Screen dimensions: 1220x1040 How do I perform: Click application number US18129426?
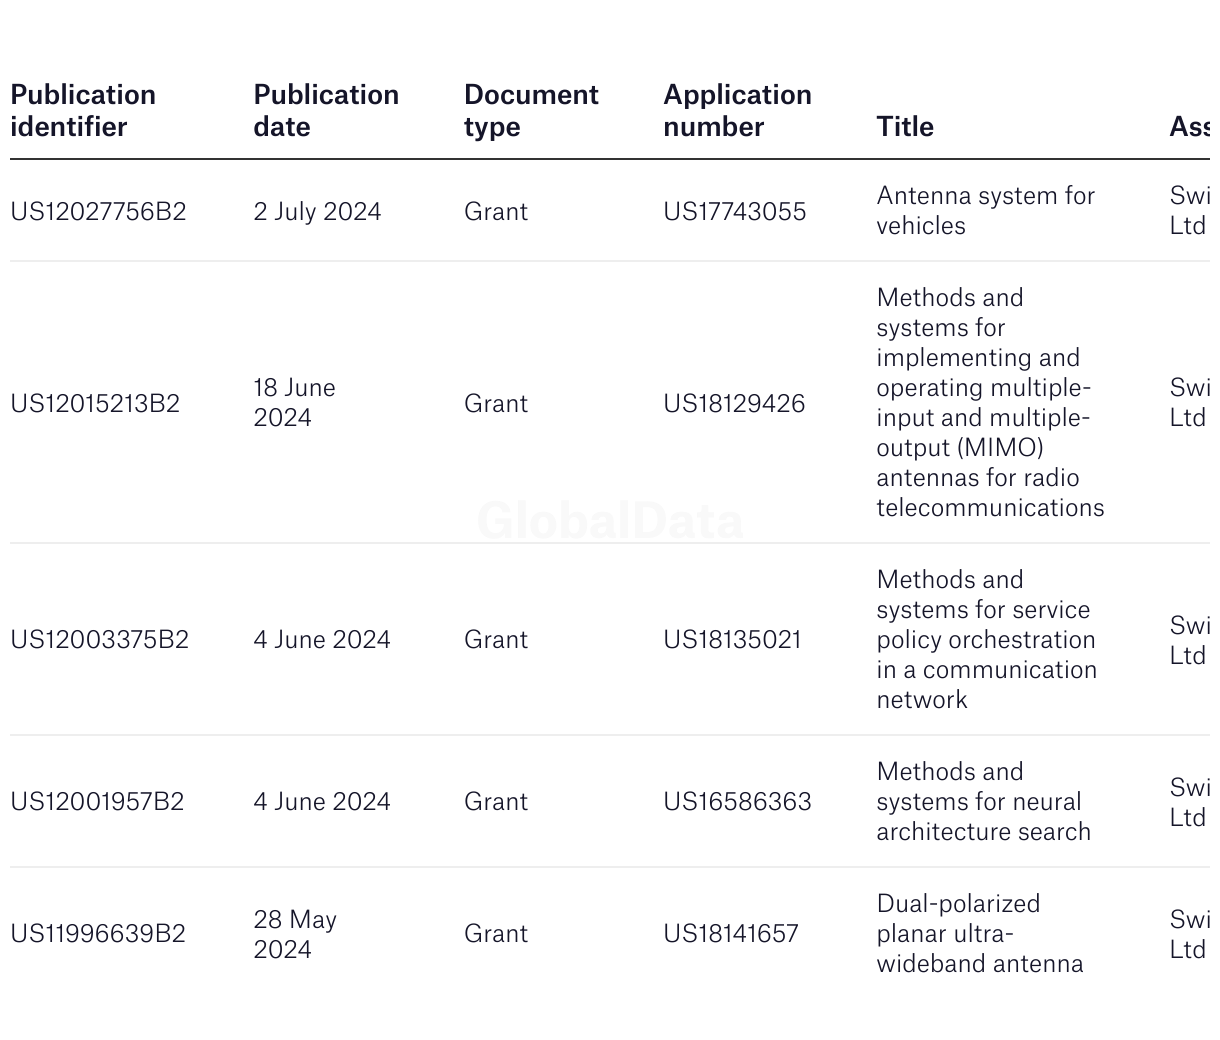pos(734,404)
